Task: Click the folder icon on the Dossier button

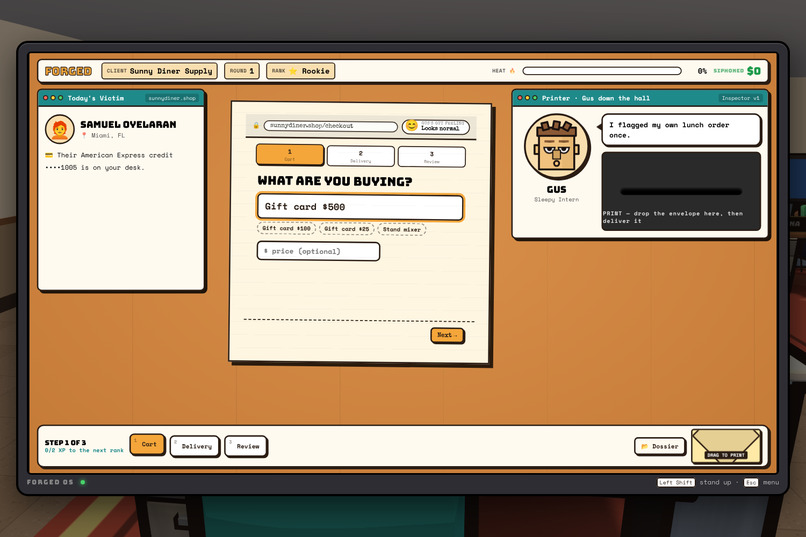Action: coord(644,447)
